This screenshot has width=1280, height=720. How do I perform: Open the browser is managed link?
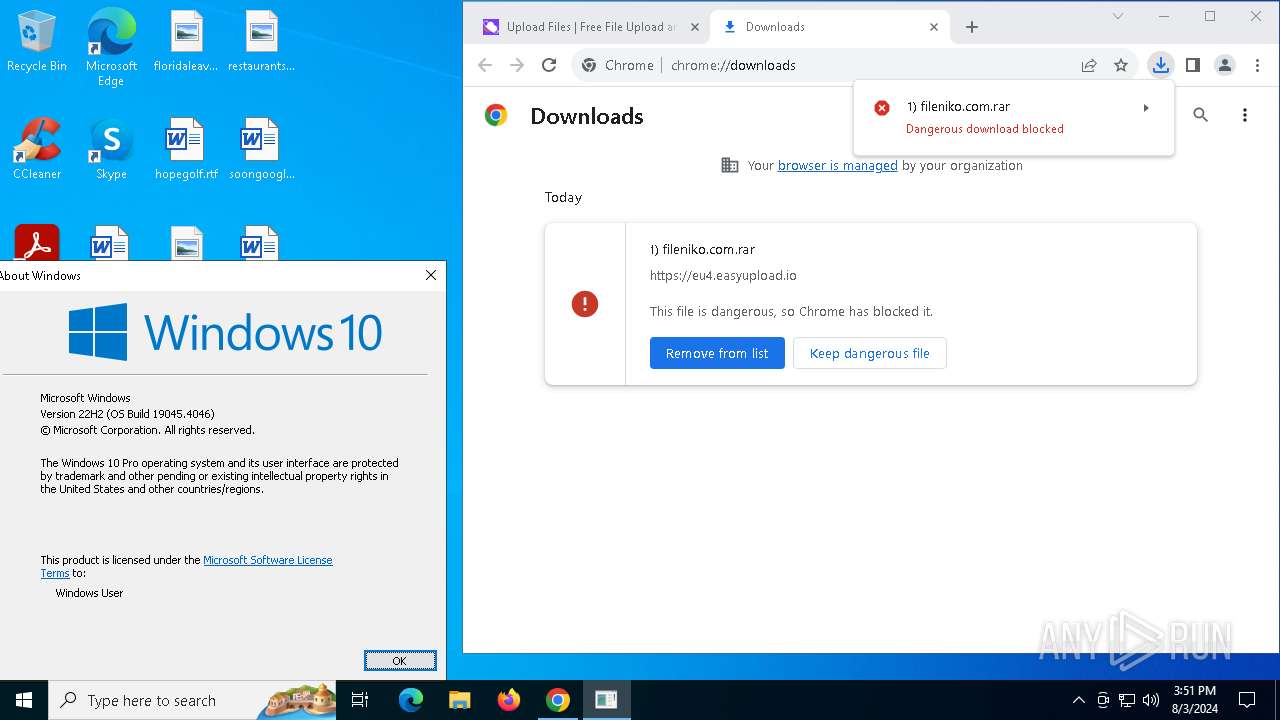837,166
